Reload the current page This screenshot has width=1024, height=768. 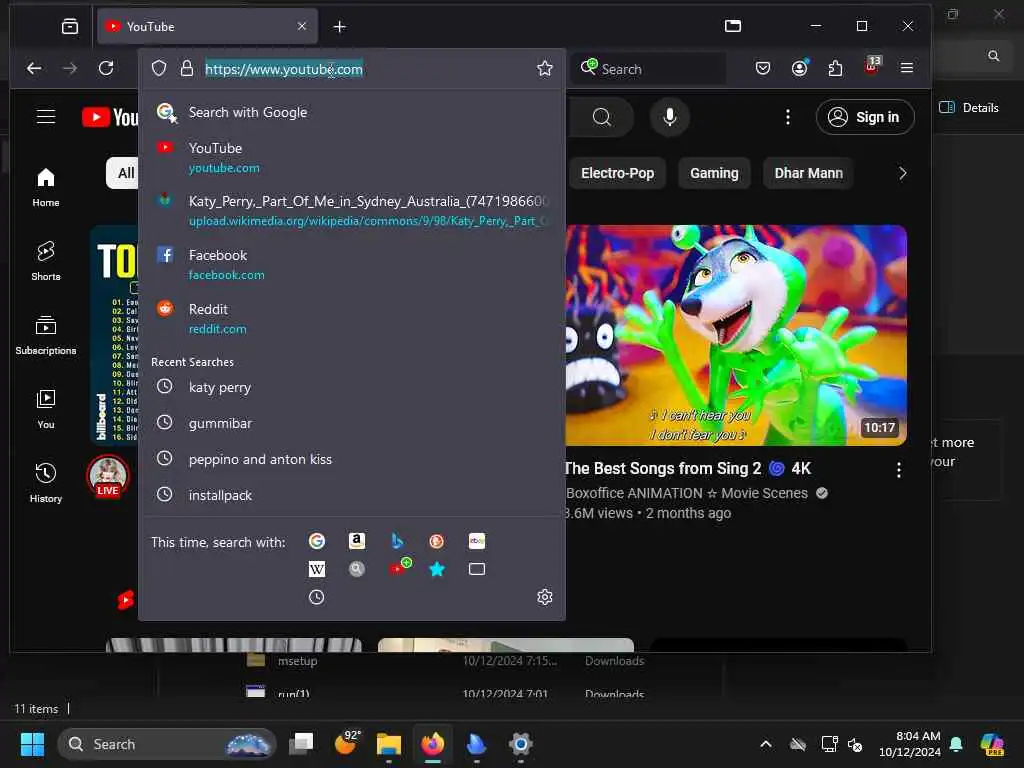[106, 68]
